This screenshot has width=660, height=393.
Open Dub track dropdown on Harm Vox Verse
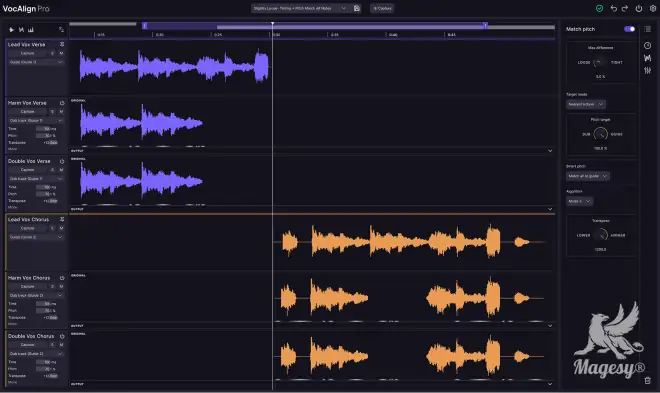click(x=36, y=120)
